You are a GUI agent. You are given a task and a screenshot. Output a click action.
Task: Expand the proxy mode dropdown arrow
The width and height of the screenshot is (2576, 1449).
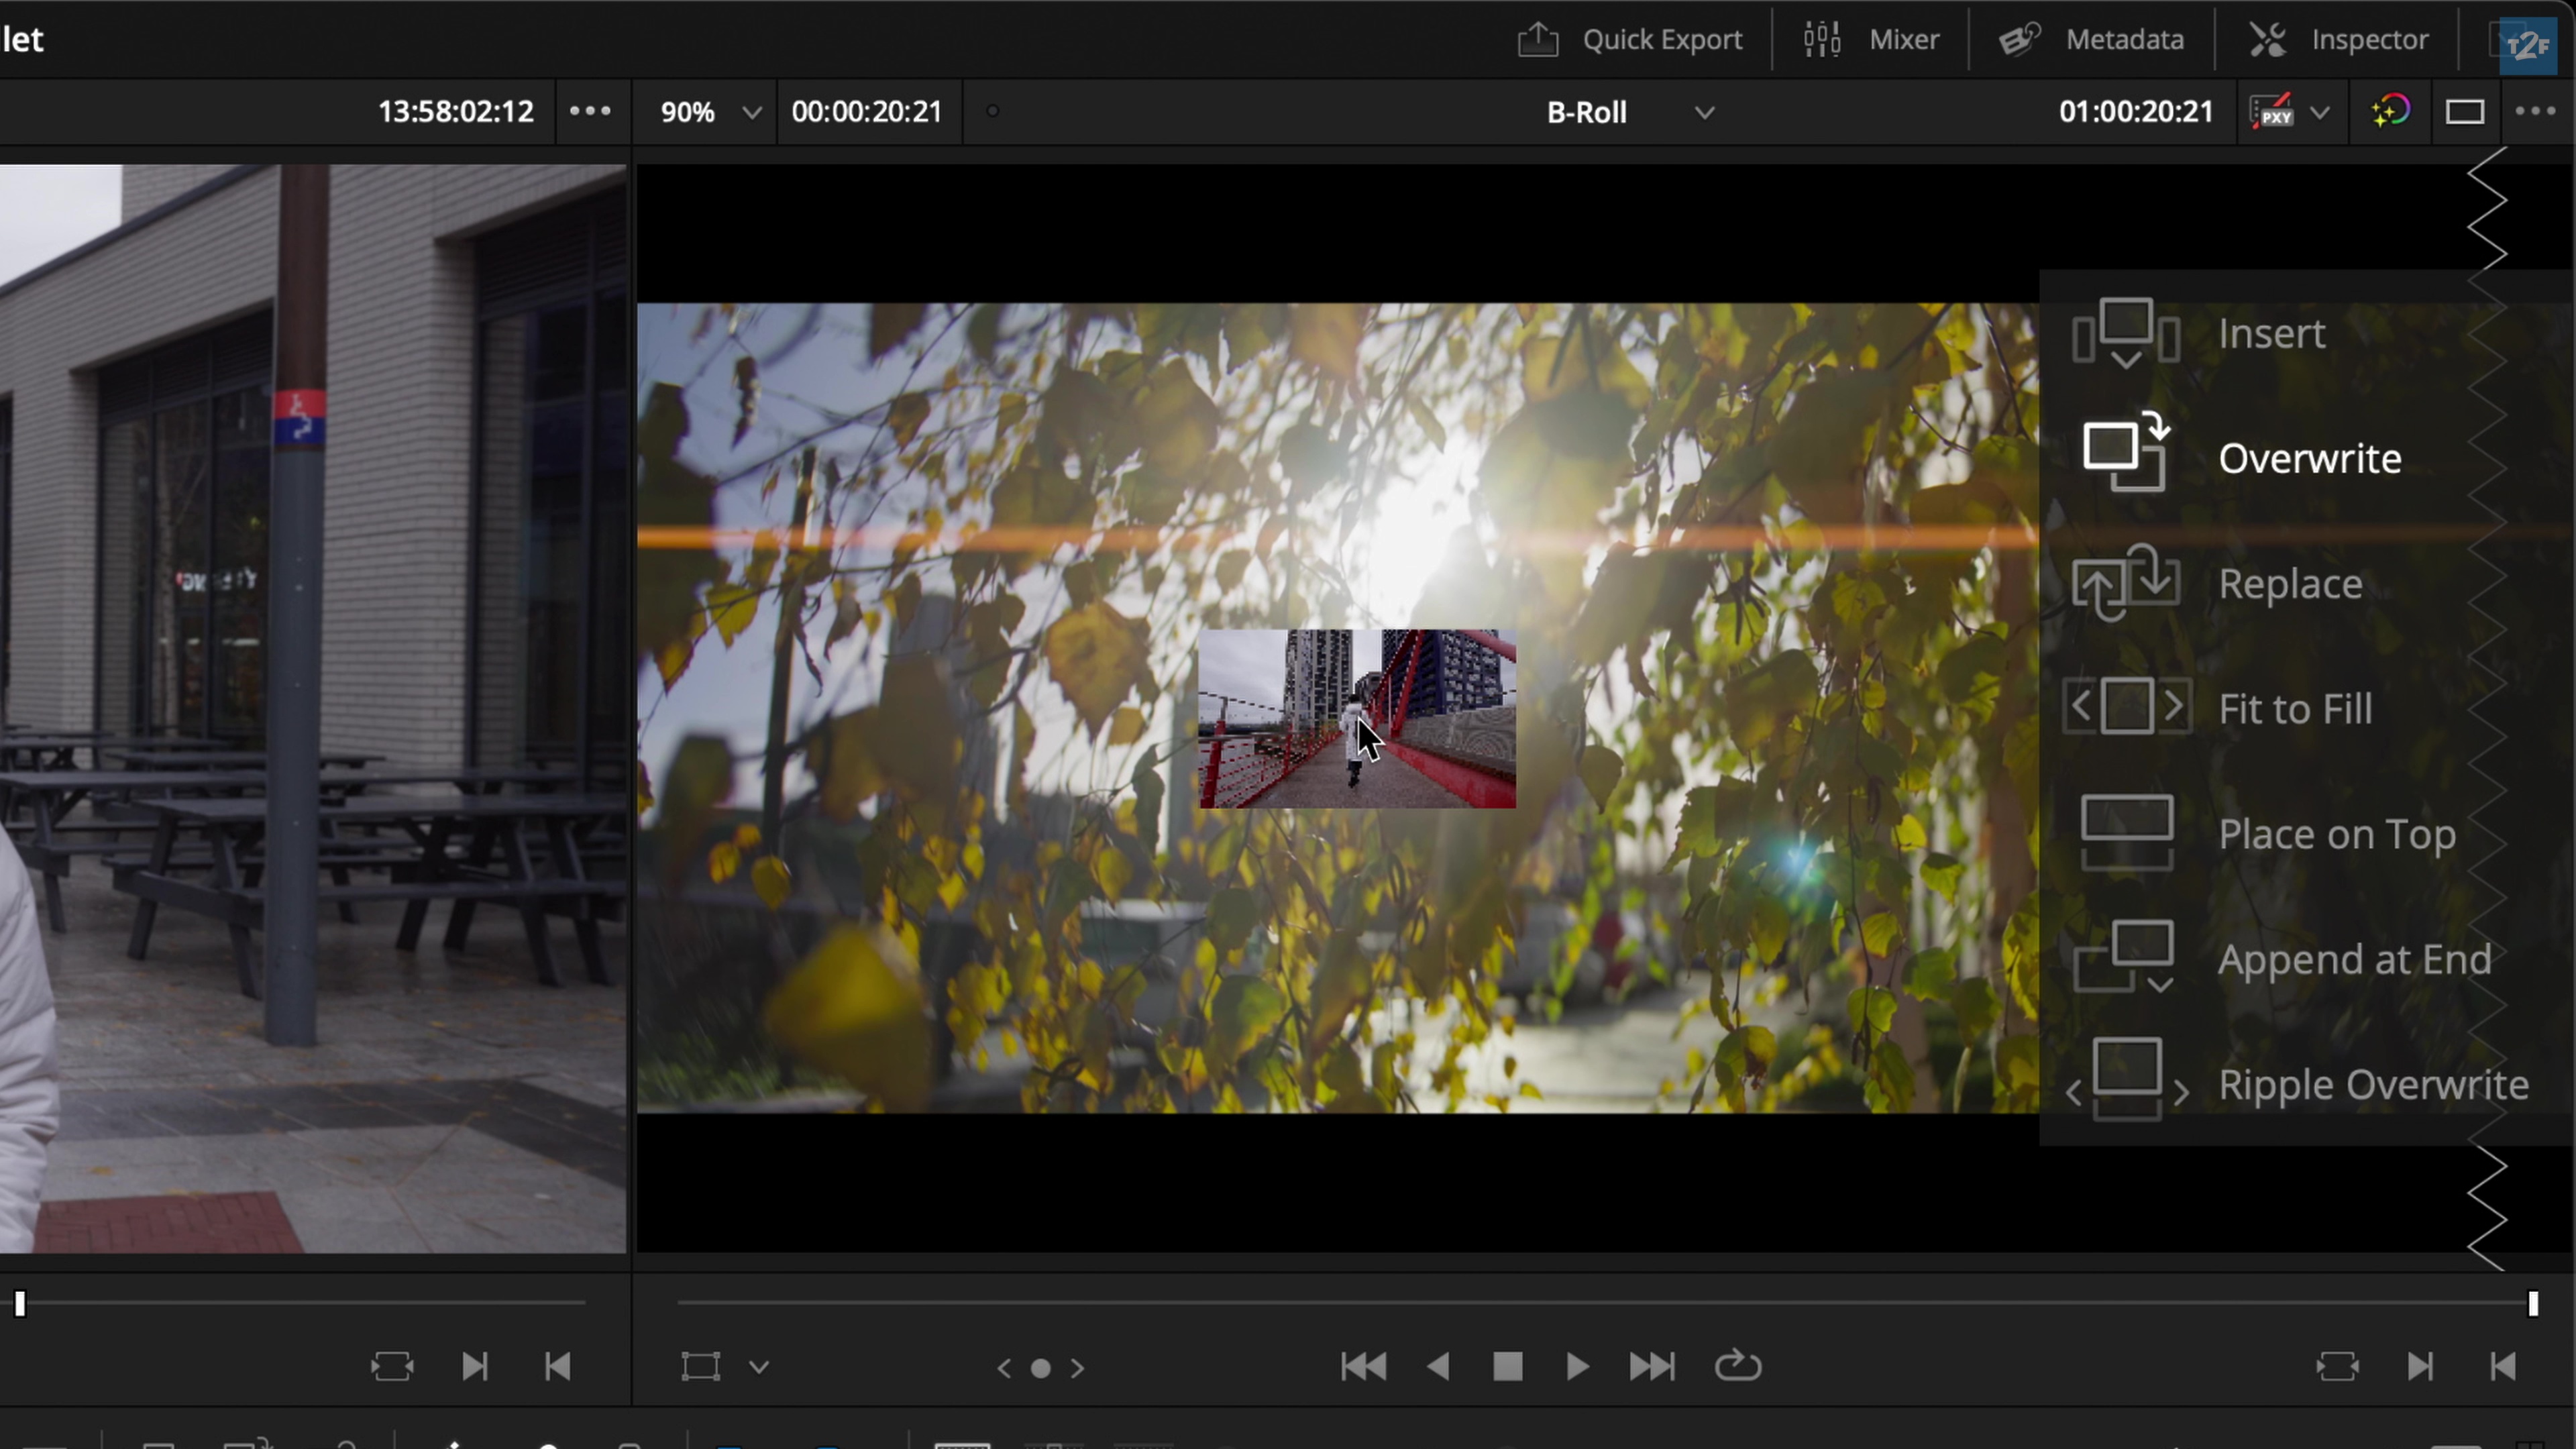2320,112
